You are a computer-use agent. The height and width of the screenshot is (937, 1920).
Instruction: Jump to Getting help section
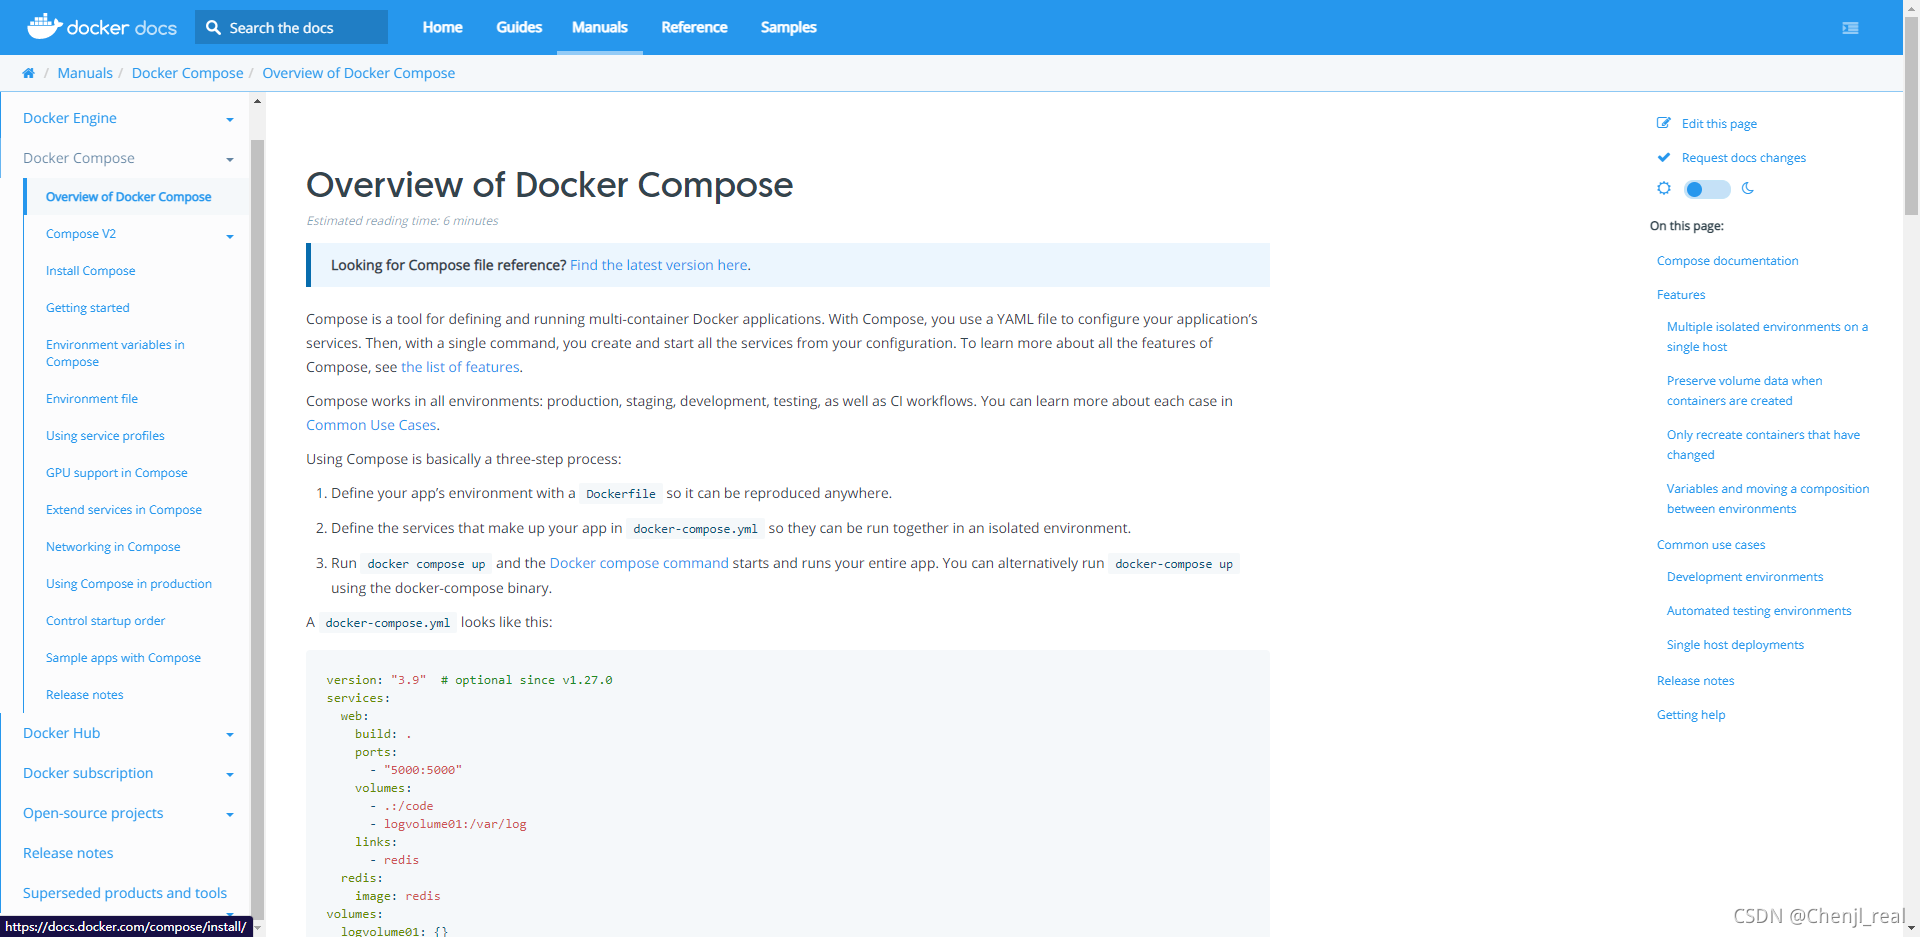[x=1691, y=715]
